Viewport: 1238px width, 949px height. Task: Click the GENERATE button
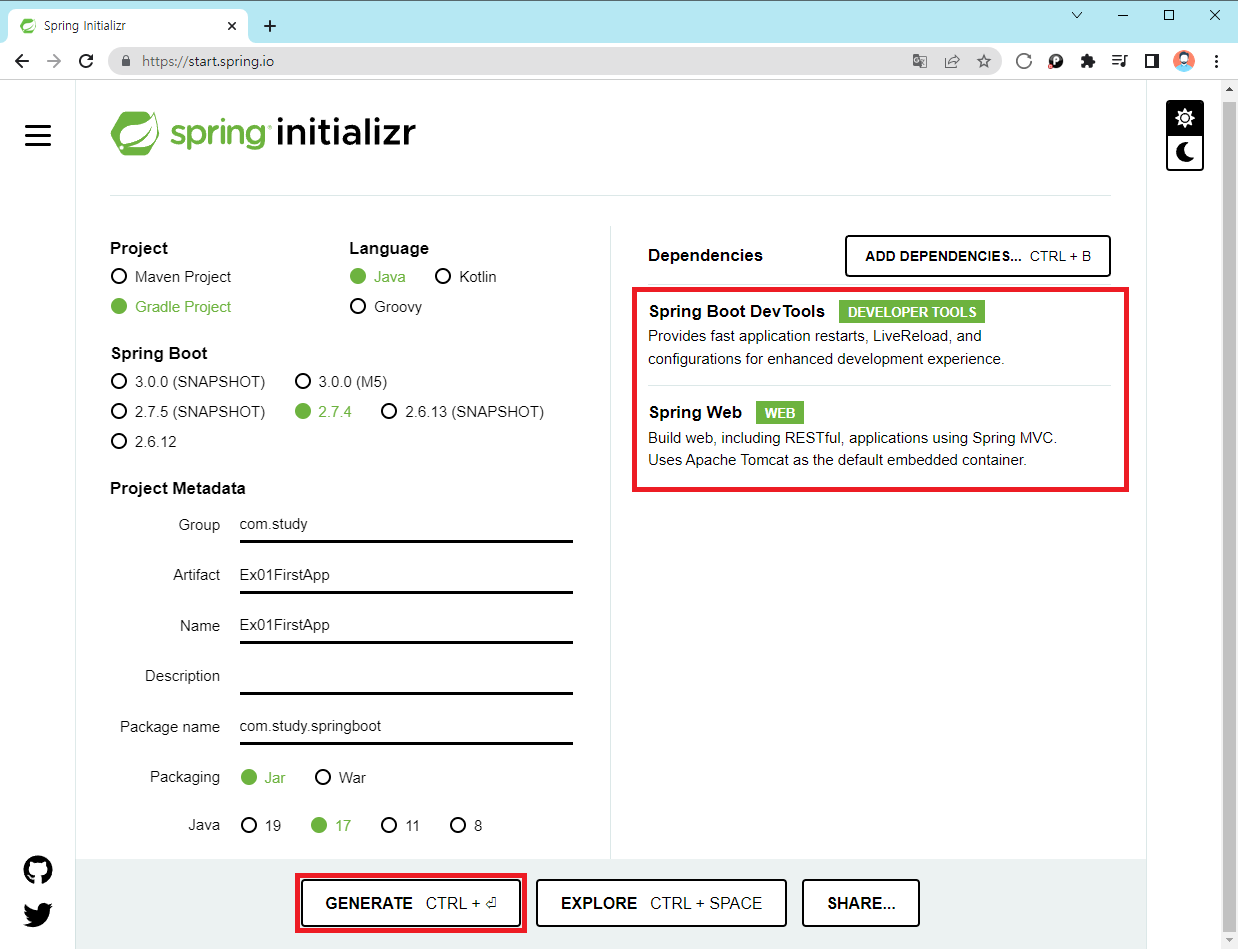pyautogui.click(x=411, y=903)
